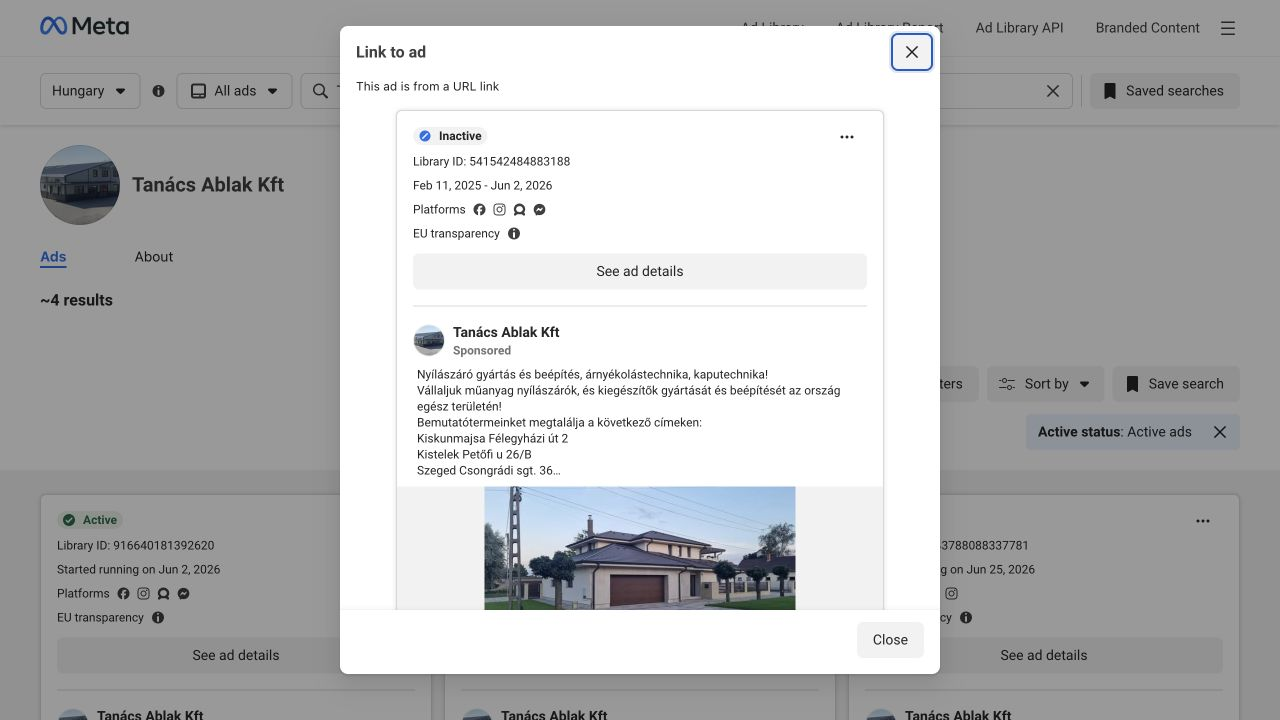This screenshot has height=720, width=1280.
Task: Click Tanács Ablak Kft page profile picture
Action: click(x=80, y=185)
